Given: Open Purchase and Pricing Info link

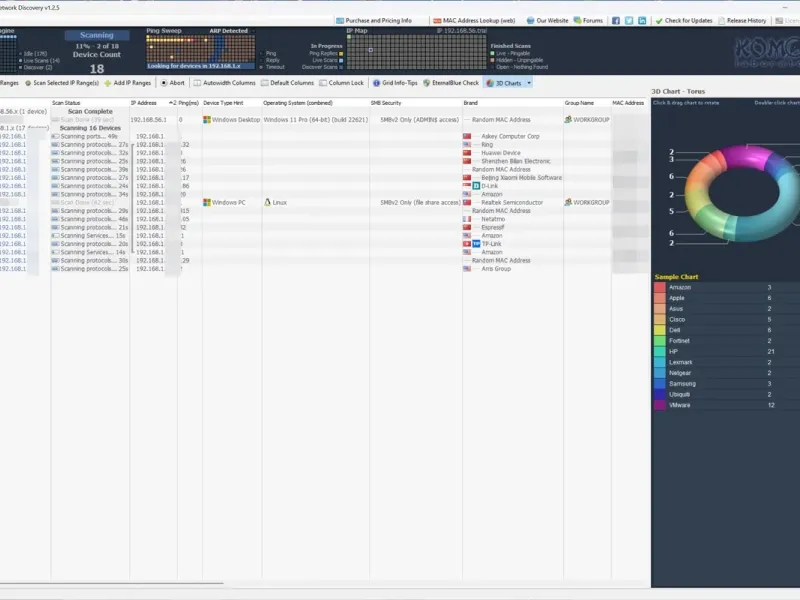Looking at the screenshot, I should coord(373,21).
